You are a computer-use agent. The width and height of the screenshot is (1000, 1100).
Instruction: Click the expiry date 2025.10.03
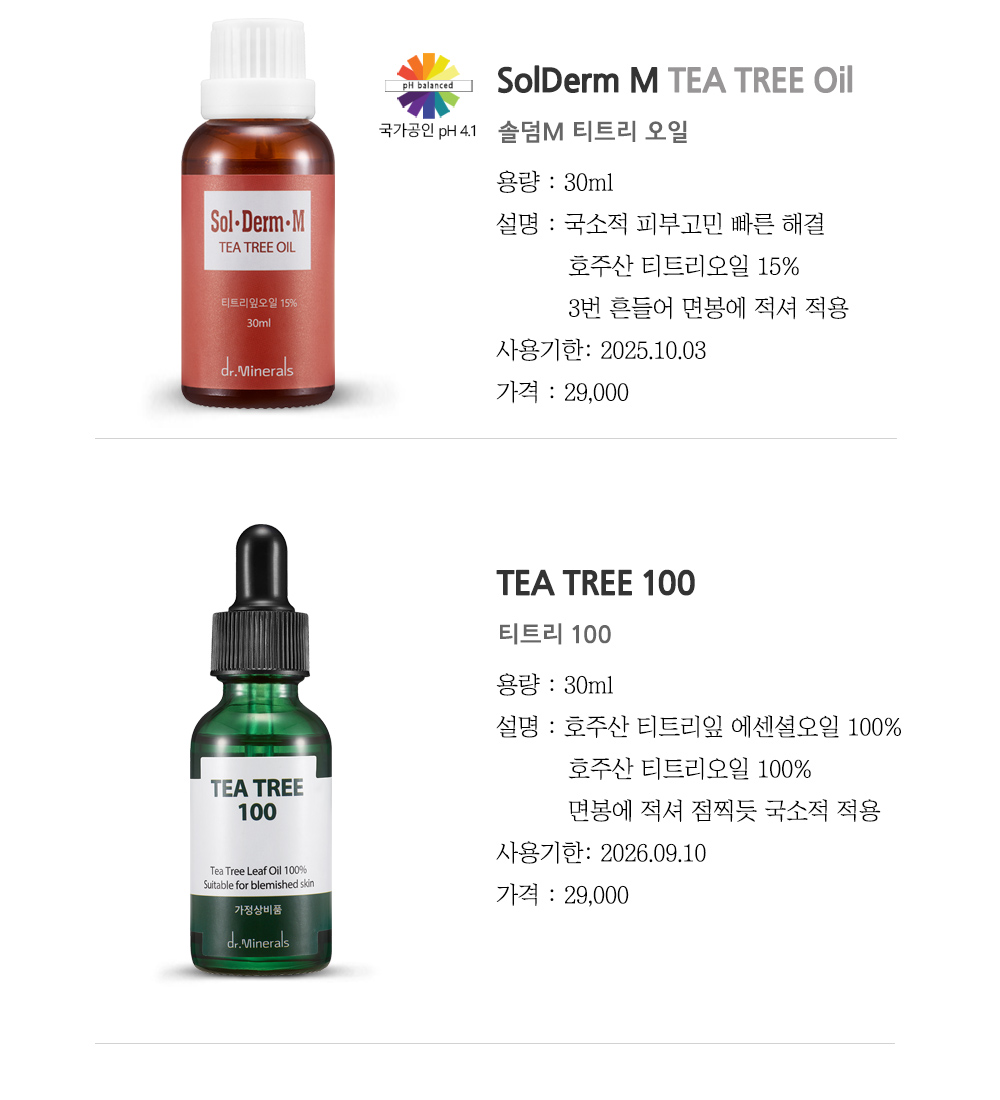point(653,350)
